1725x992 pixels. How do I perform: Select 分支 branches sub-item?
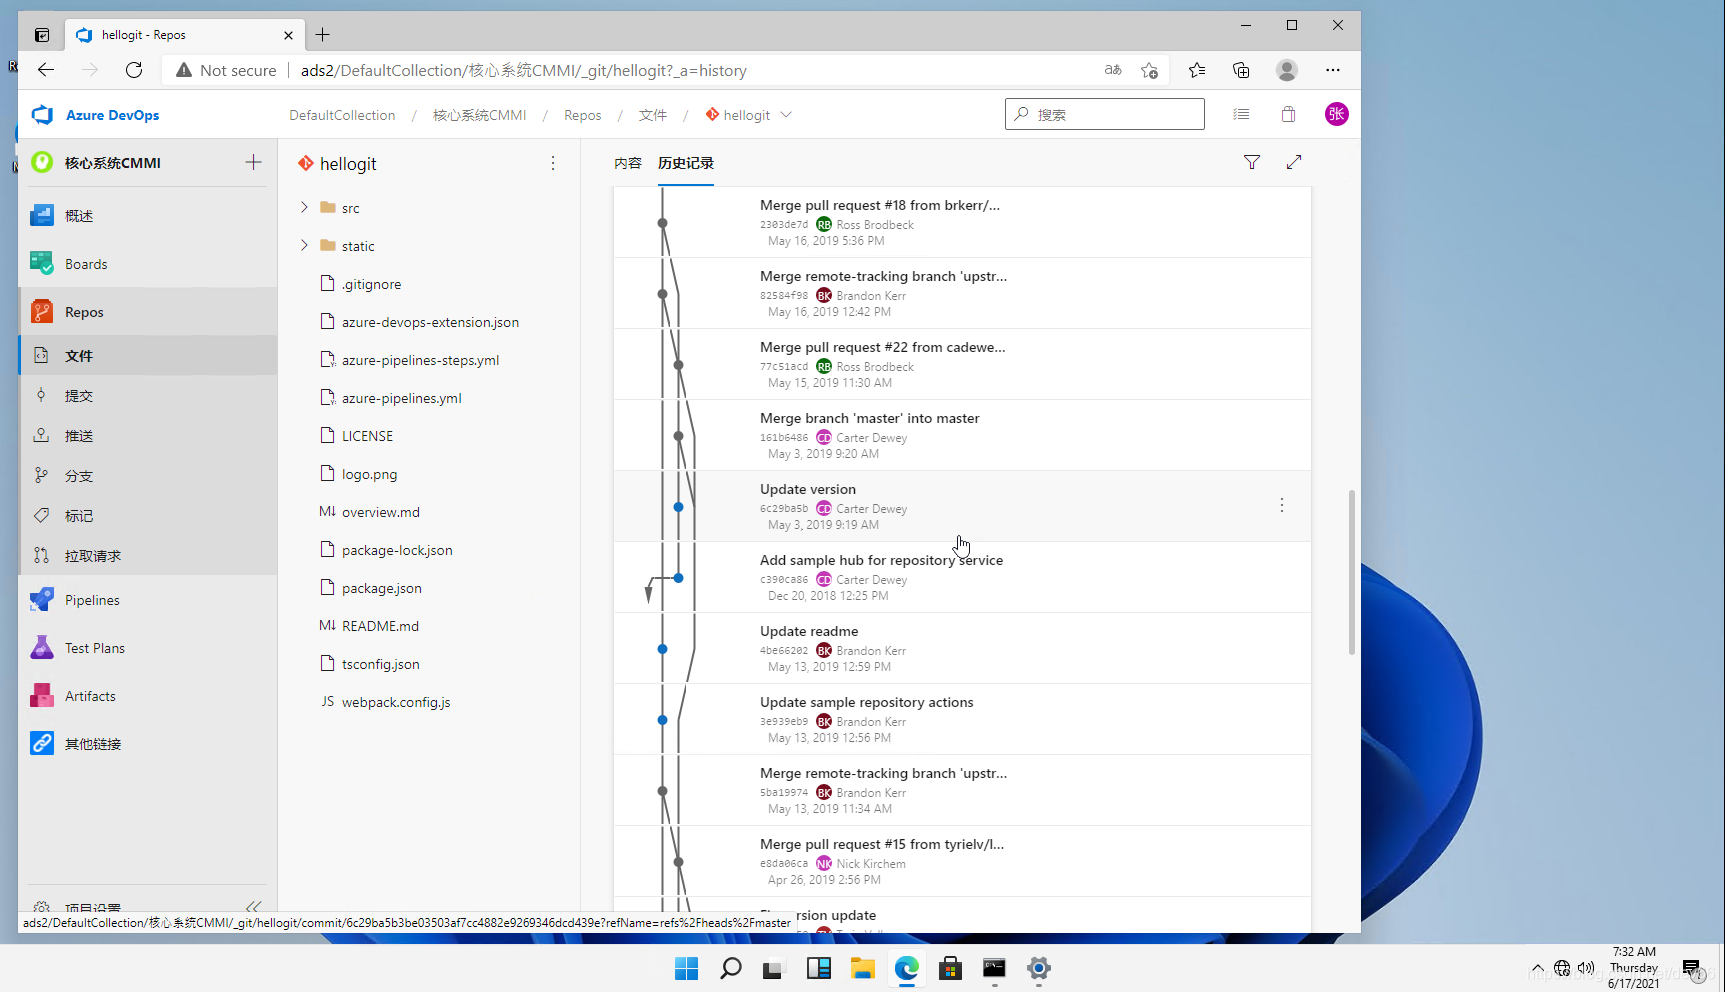tap(147, 476)
